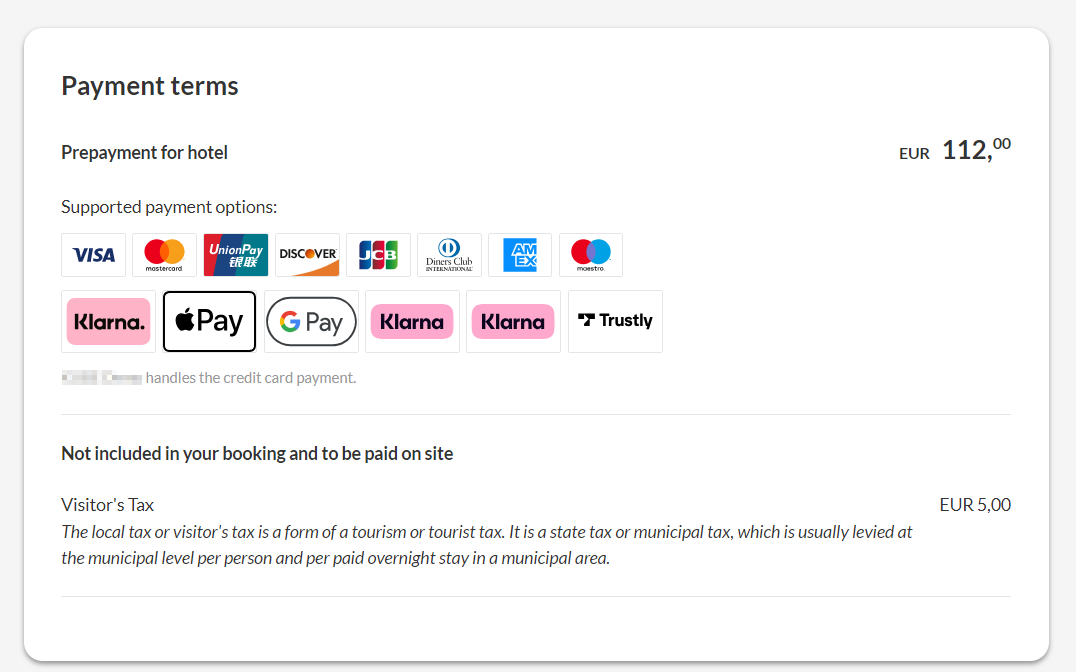Choose the Apple Pay option

[x=210, y=322]
